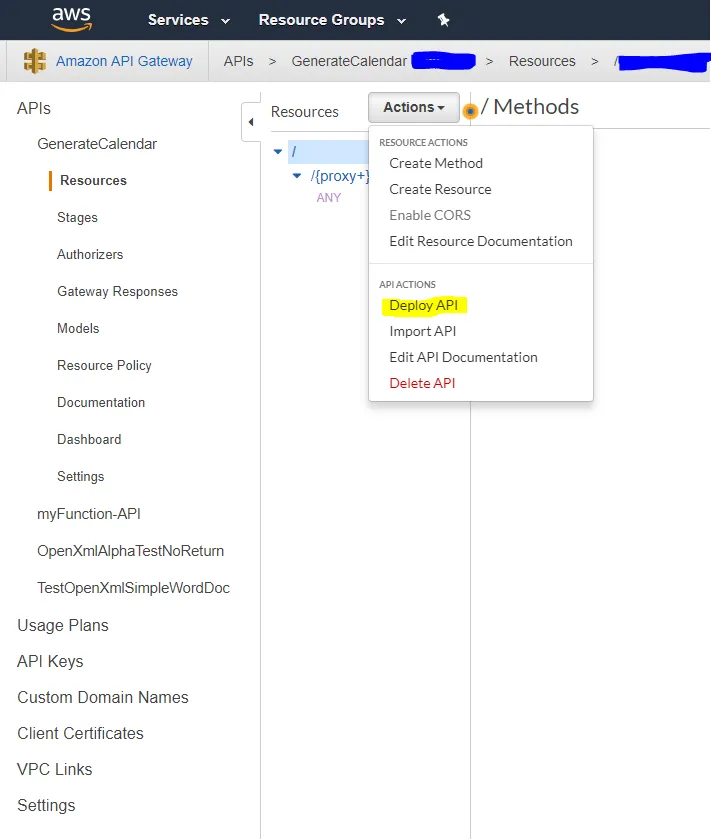711x839 pixels.
Task: Click APIs breadcrumb link
Action: [239, 61]
